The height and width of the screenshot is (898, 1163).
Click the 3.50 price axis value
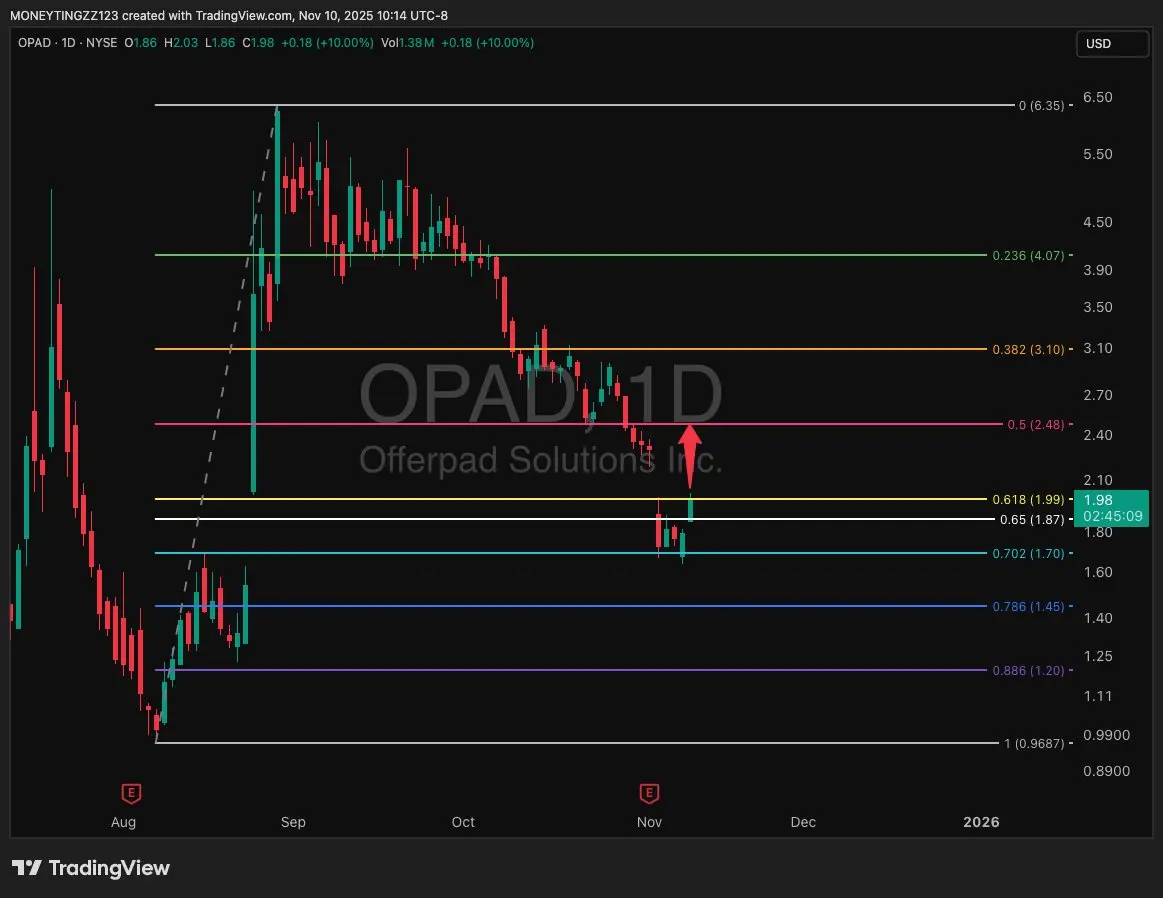(x=1098, y=307)
